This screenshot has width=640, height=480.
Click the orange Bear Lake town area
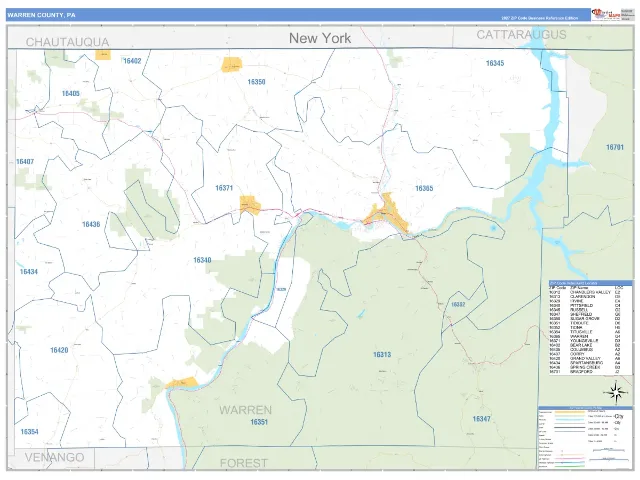[x=103, y=55]
